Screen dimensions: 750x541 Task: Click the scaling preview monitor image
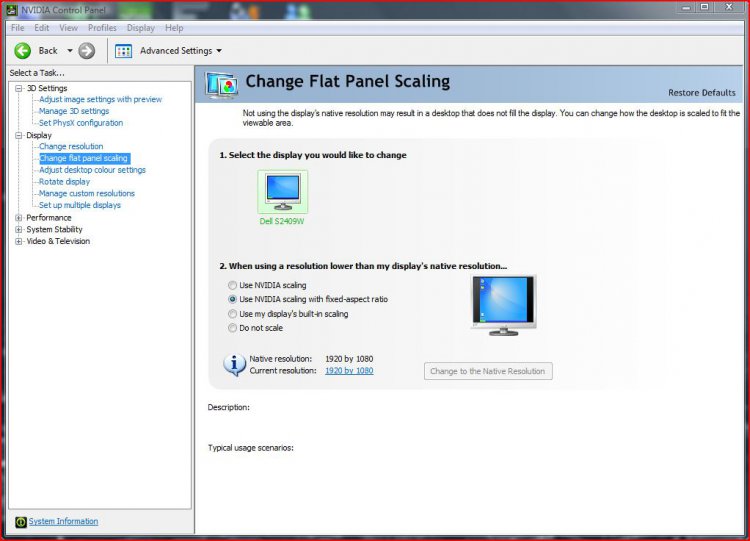(x=503, y=305)
